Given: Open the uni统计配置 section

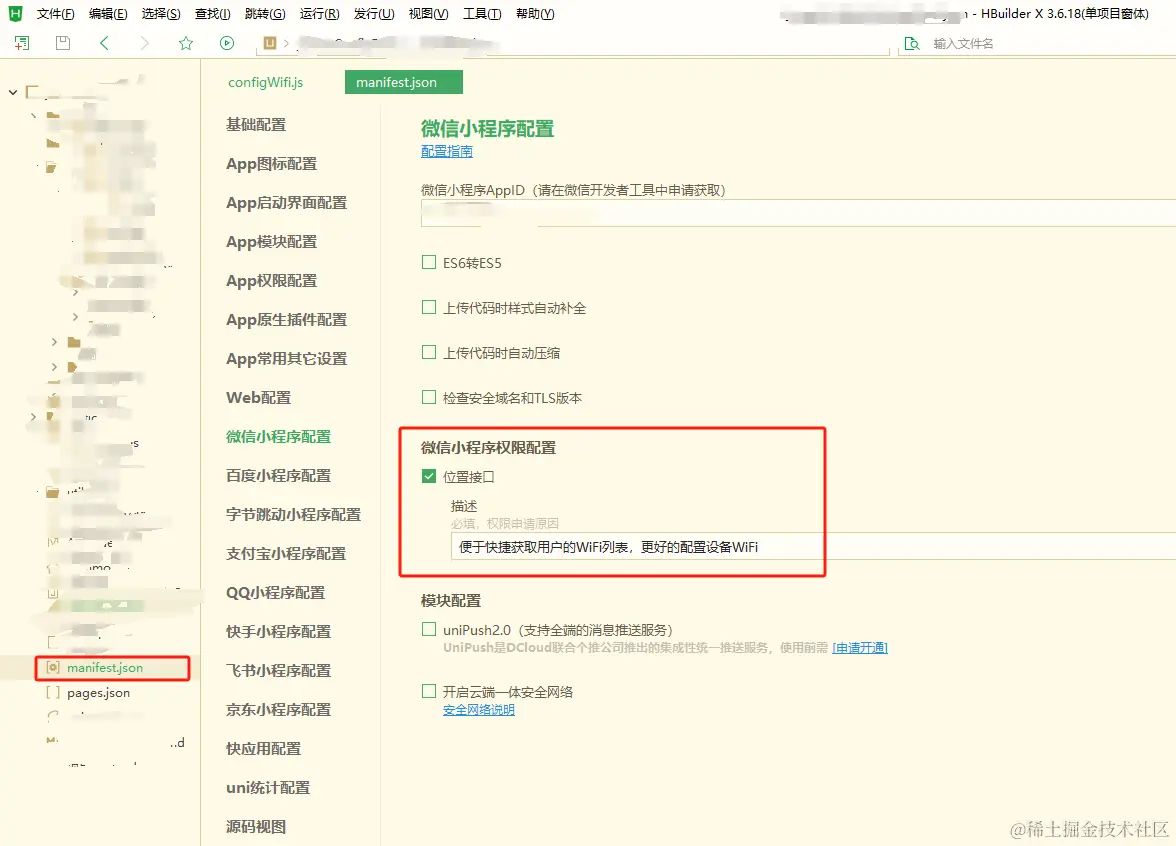Looking at the screenshot, I should click(268, 788).
